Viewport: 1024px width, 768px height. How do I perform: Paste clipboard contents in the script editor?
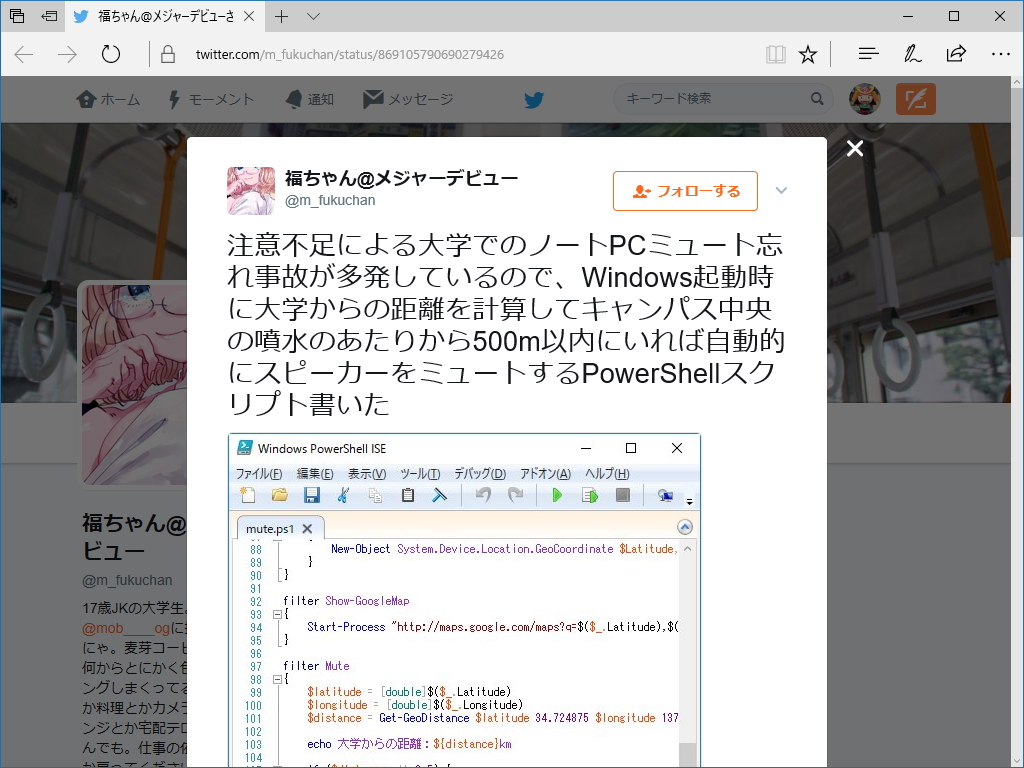(407, 495)
